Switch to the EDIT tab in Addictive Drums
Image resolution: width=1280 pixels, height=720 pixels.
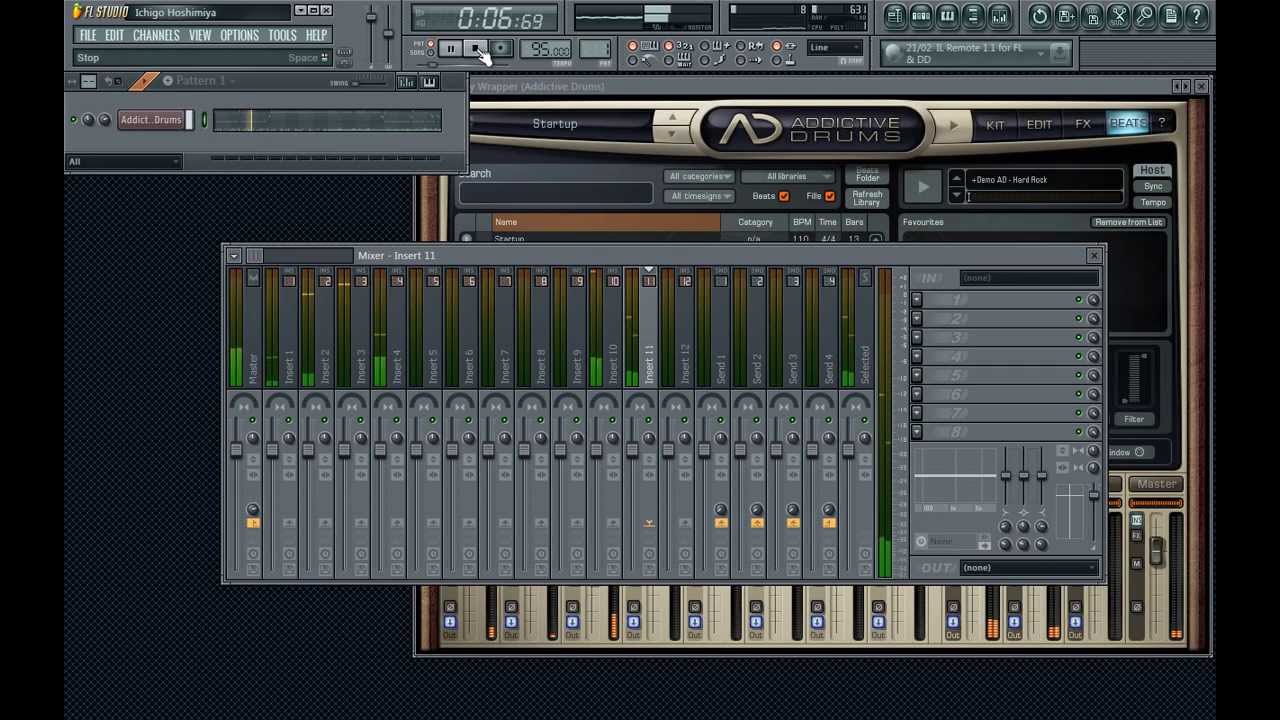(x=1039, y=125)
